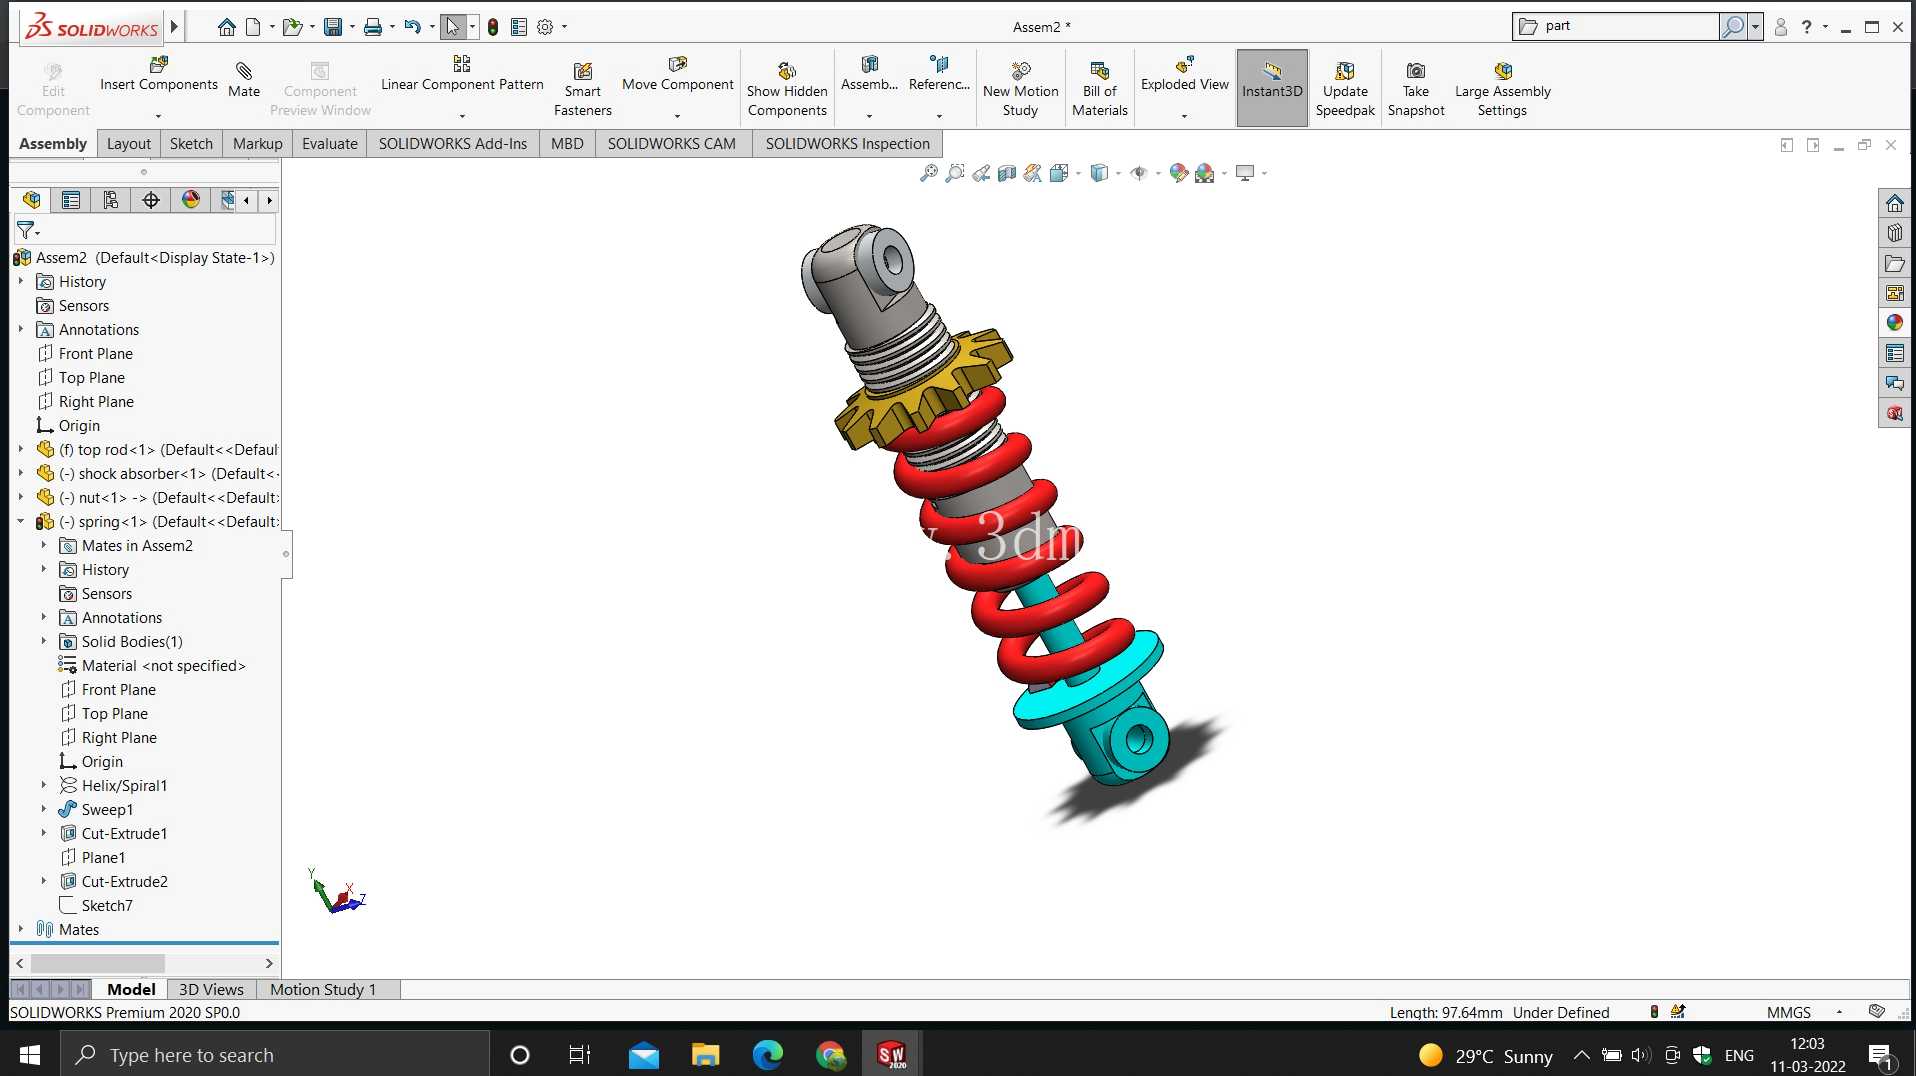Screen dimensions: 1916x1076
Task: Expand the nut<1> component
Action: click(x=21, y=497)
